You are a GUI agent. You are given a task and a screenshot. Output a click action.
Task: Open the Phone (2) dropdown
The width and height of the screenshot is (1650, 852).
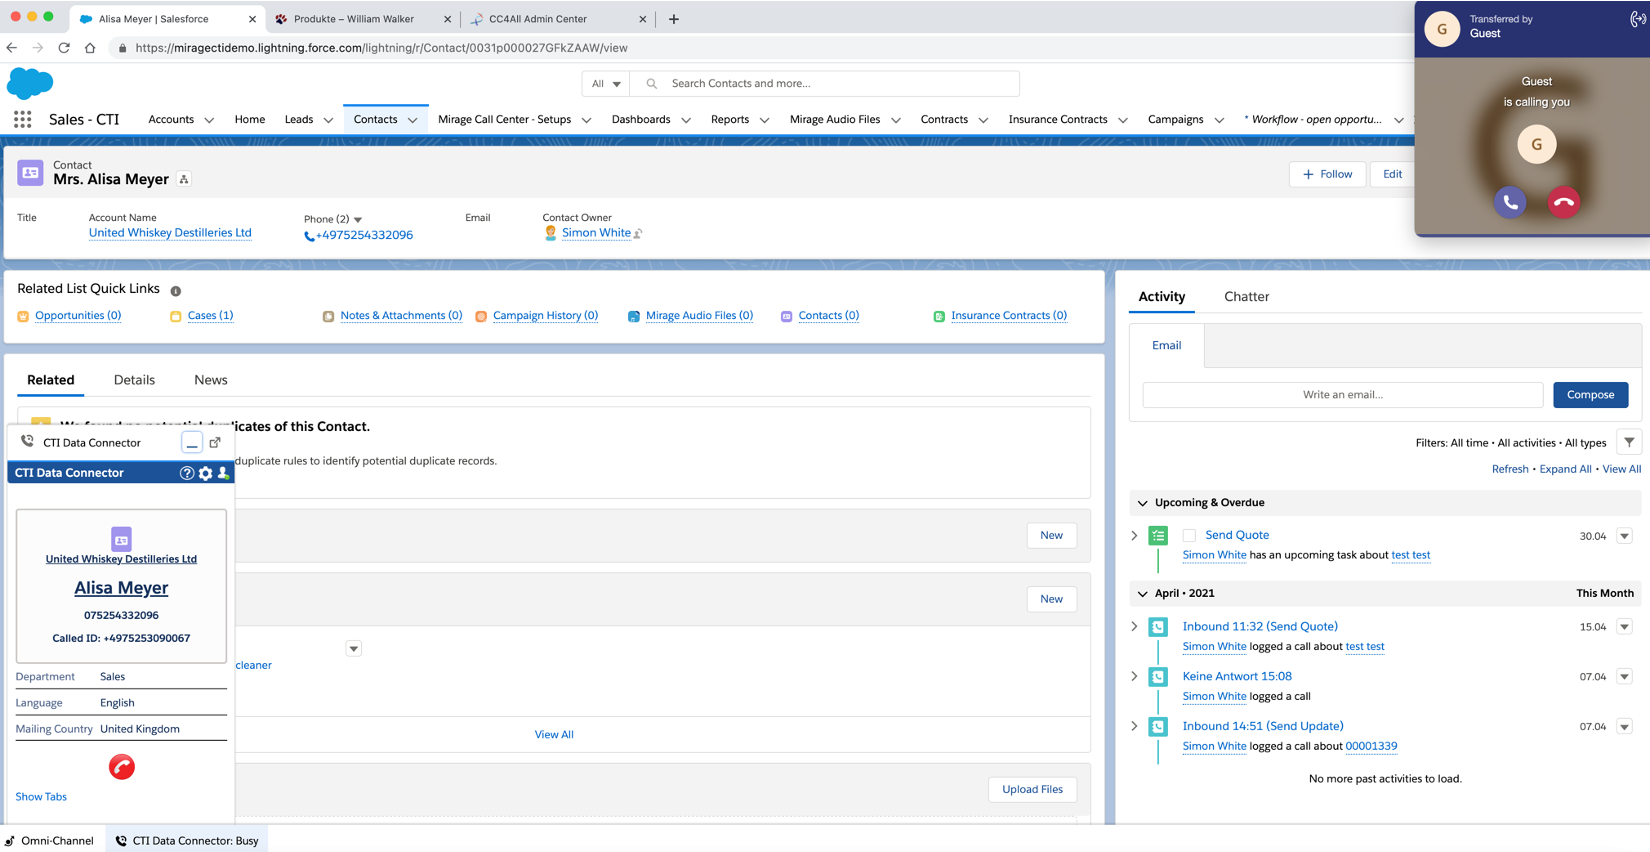358,219
